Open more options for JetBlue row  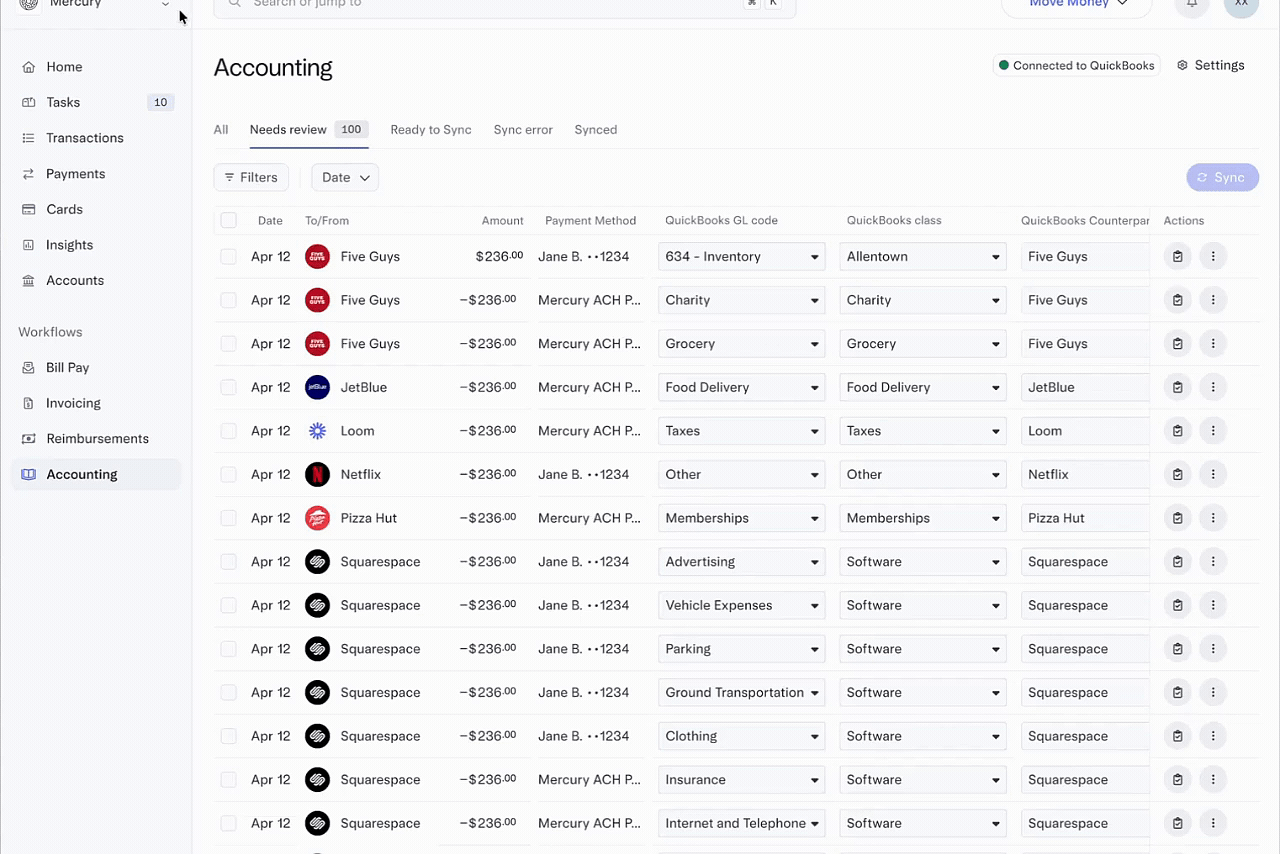(x=1213, y=388)
